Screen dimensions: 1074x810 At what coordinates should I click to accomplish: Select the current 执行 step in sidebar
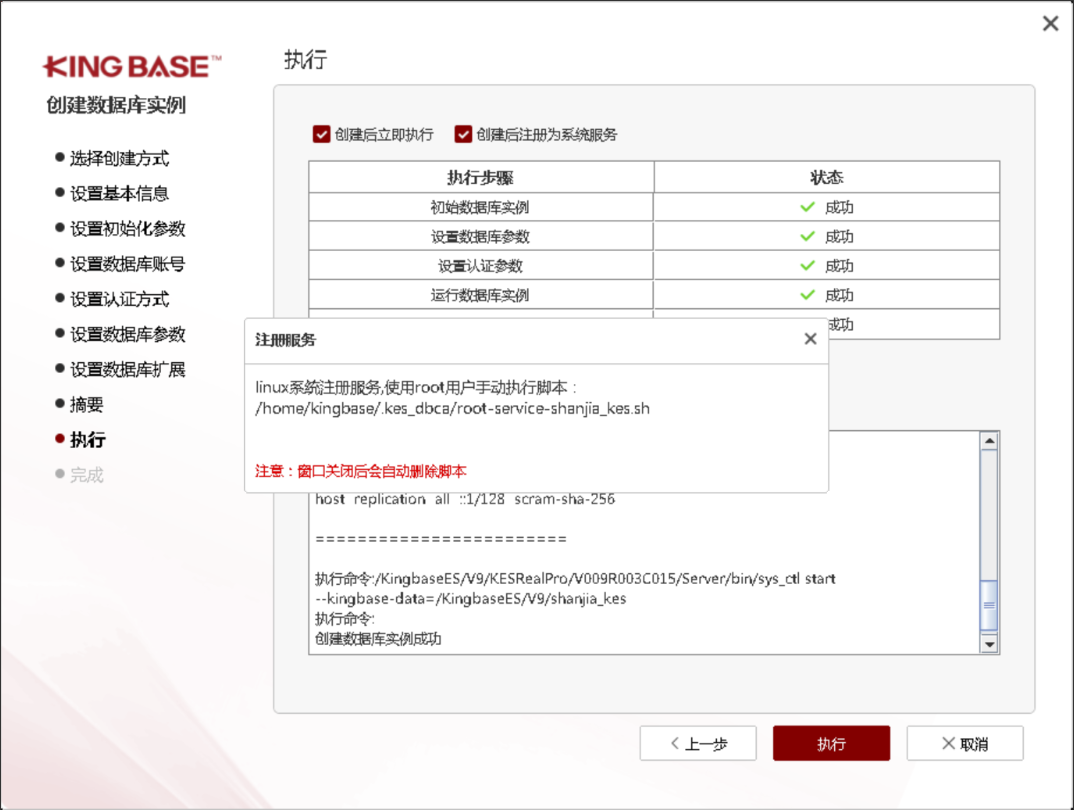point(88,440)
